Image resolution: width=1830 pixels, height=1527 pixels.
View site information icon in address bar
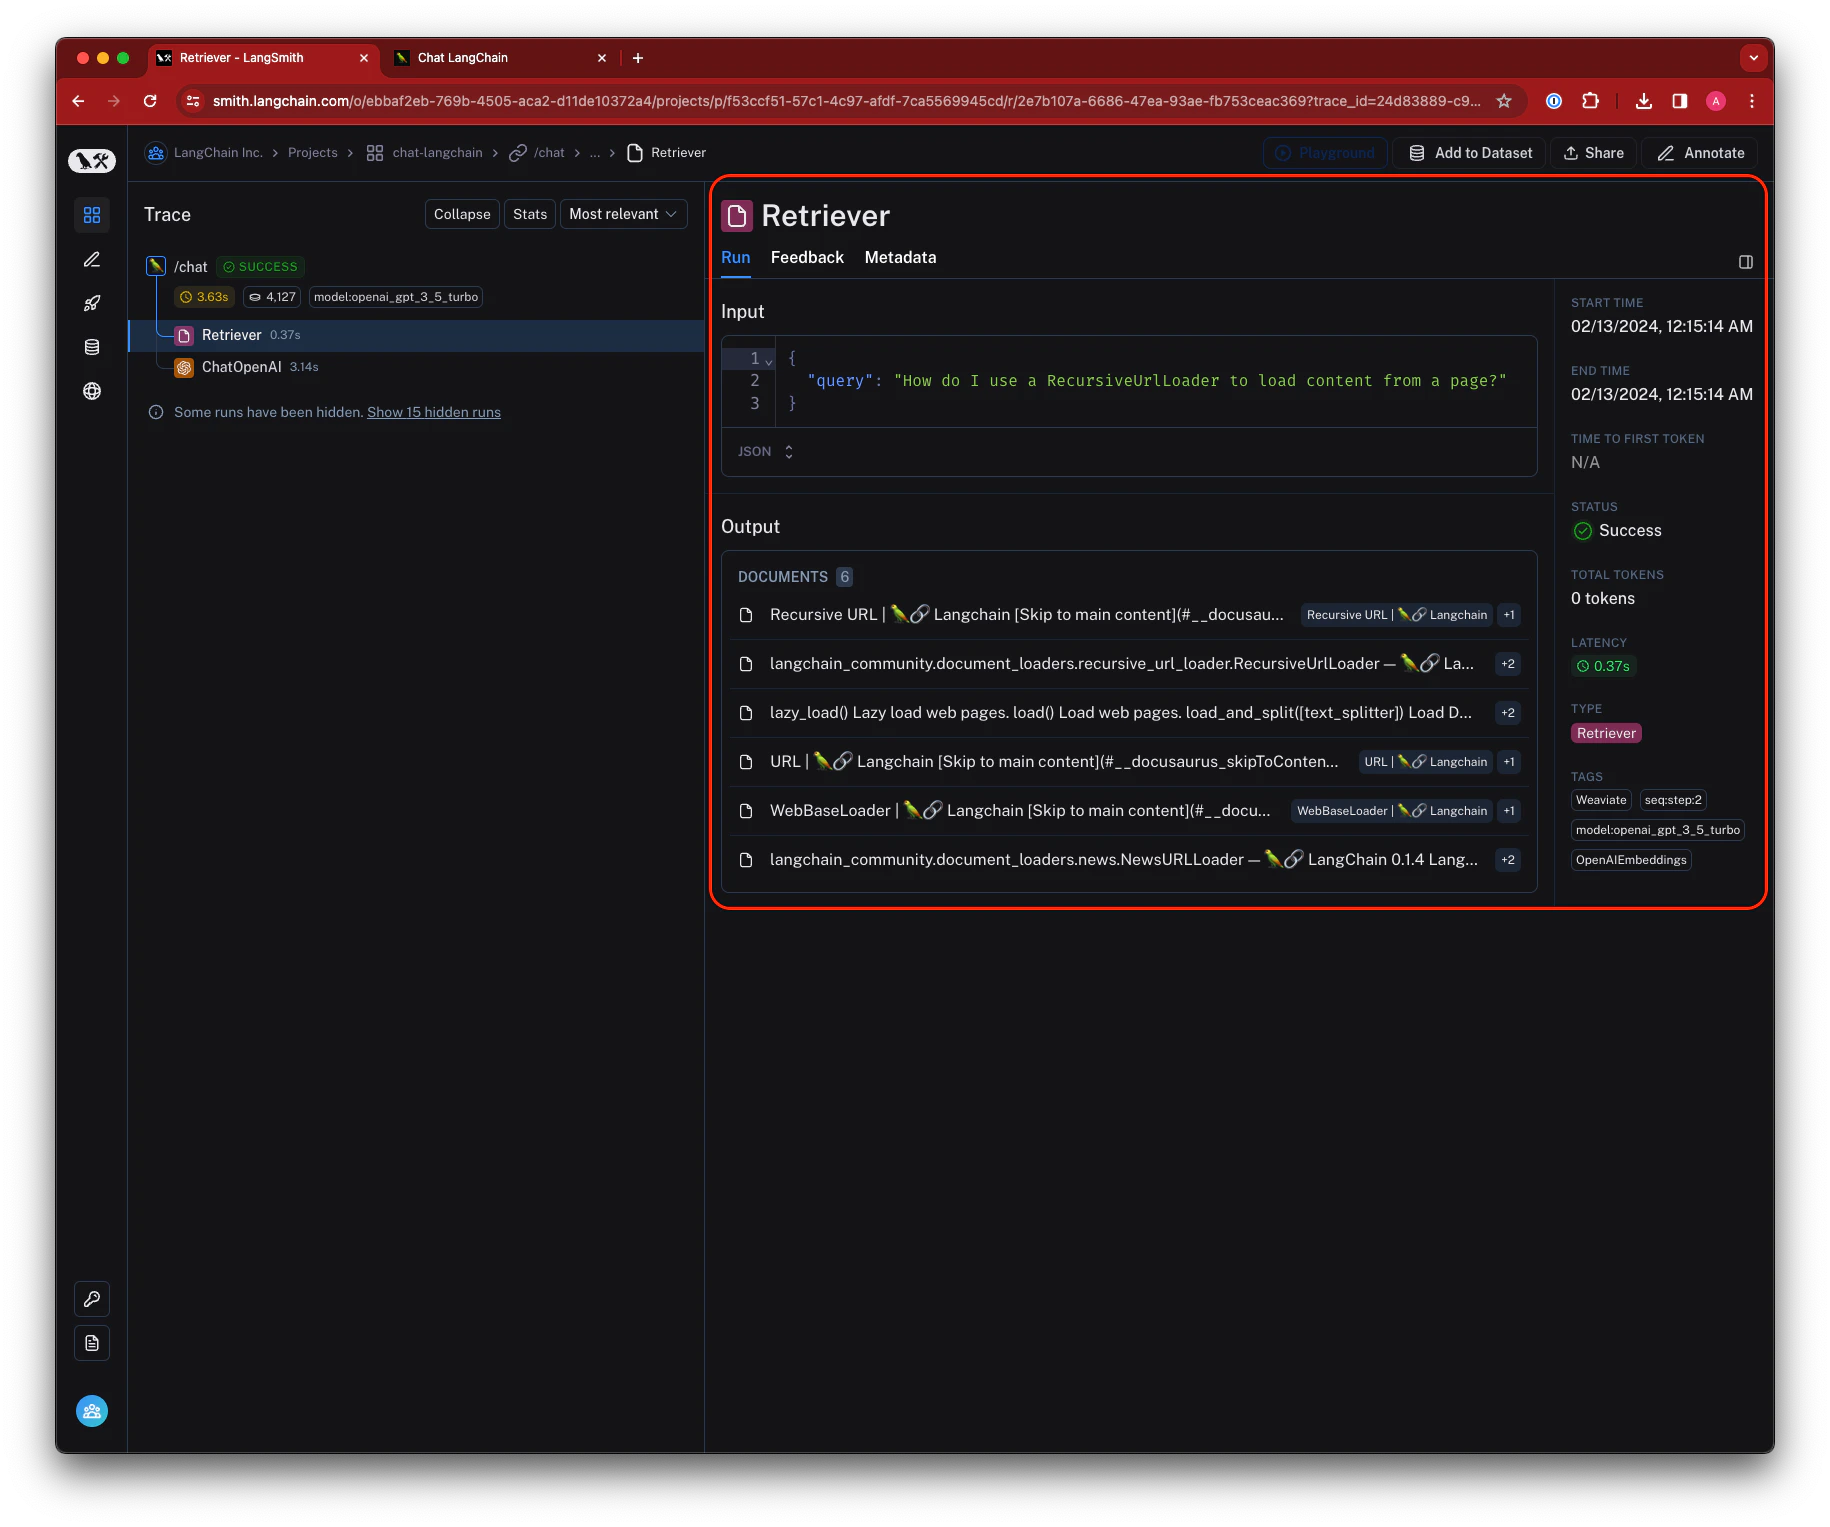point(194,101)
